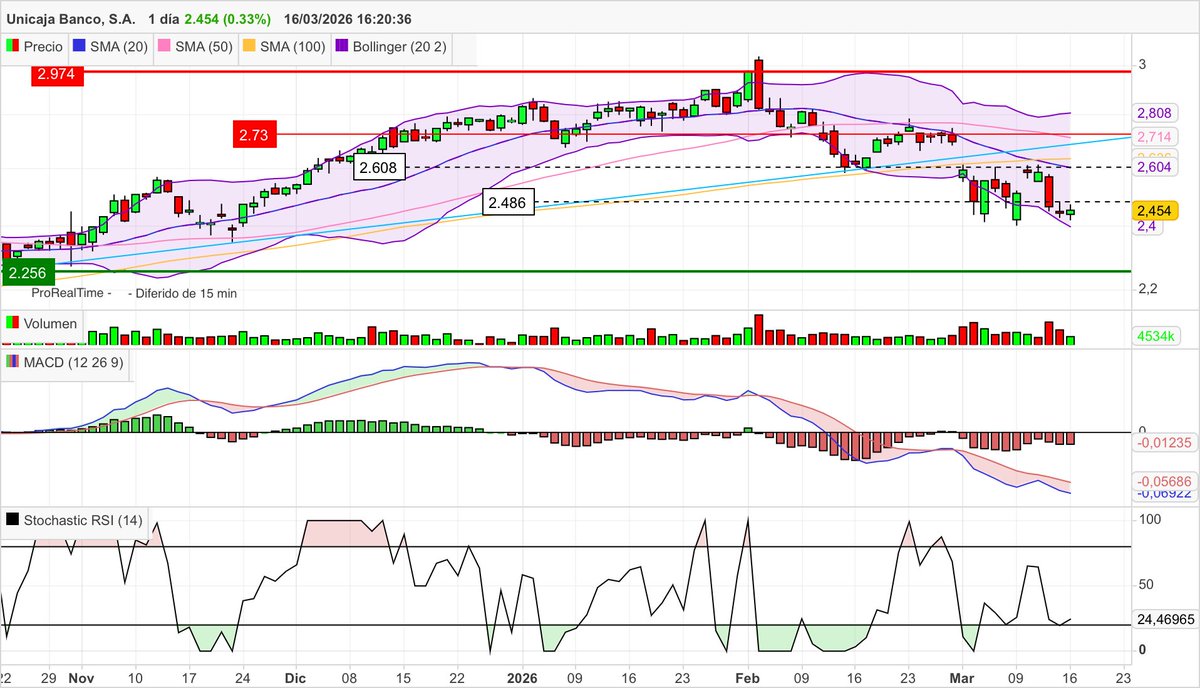Click the 16/03/2026 16:20:36 timestamp
This screenshot has width=1200, height=688.
coord(348,19)
